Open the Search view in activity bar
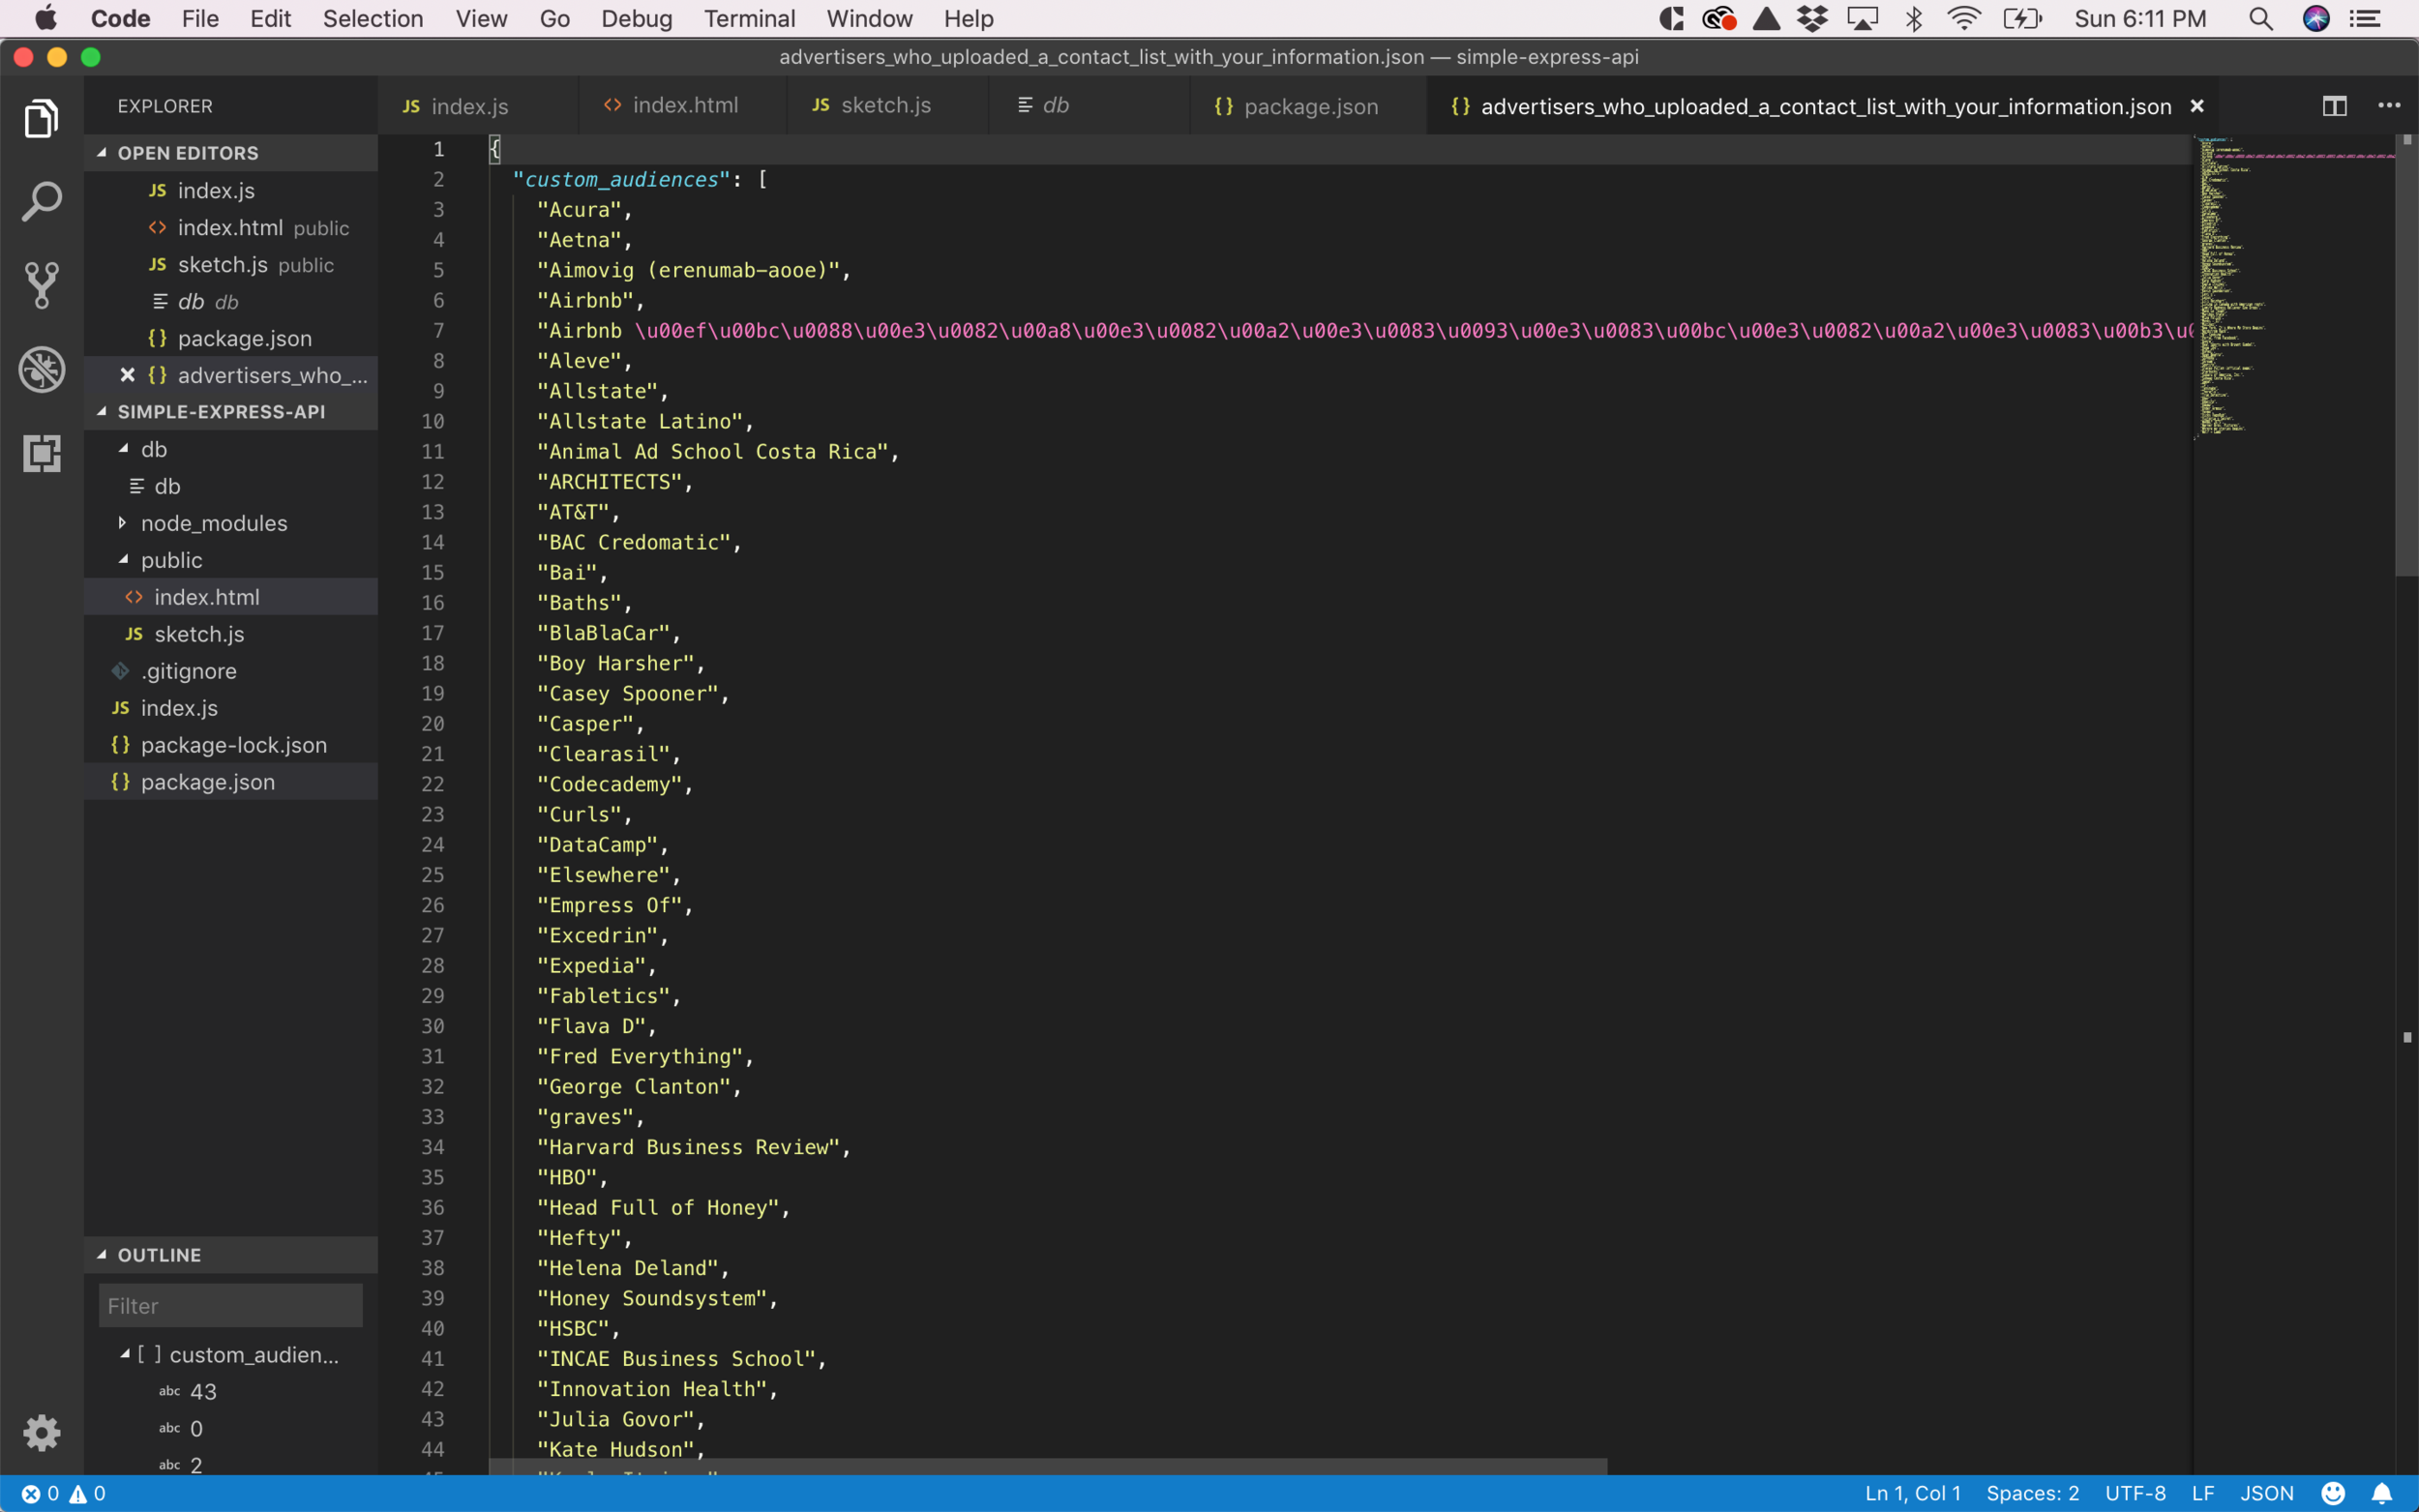2419x1512 pixels. pyautogui.click(x=41, y=202)
